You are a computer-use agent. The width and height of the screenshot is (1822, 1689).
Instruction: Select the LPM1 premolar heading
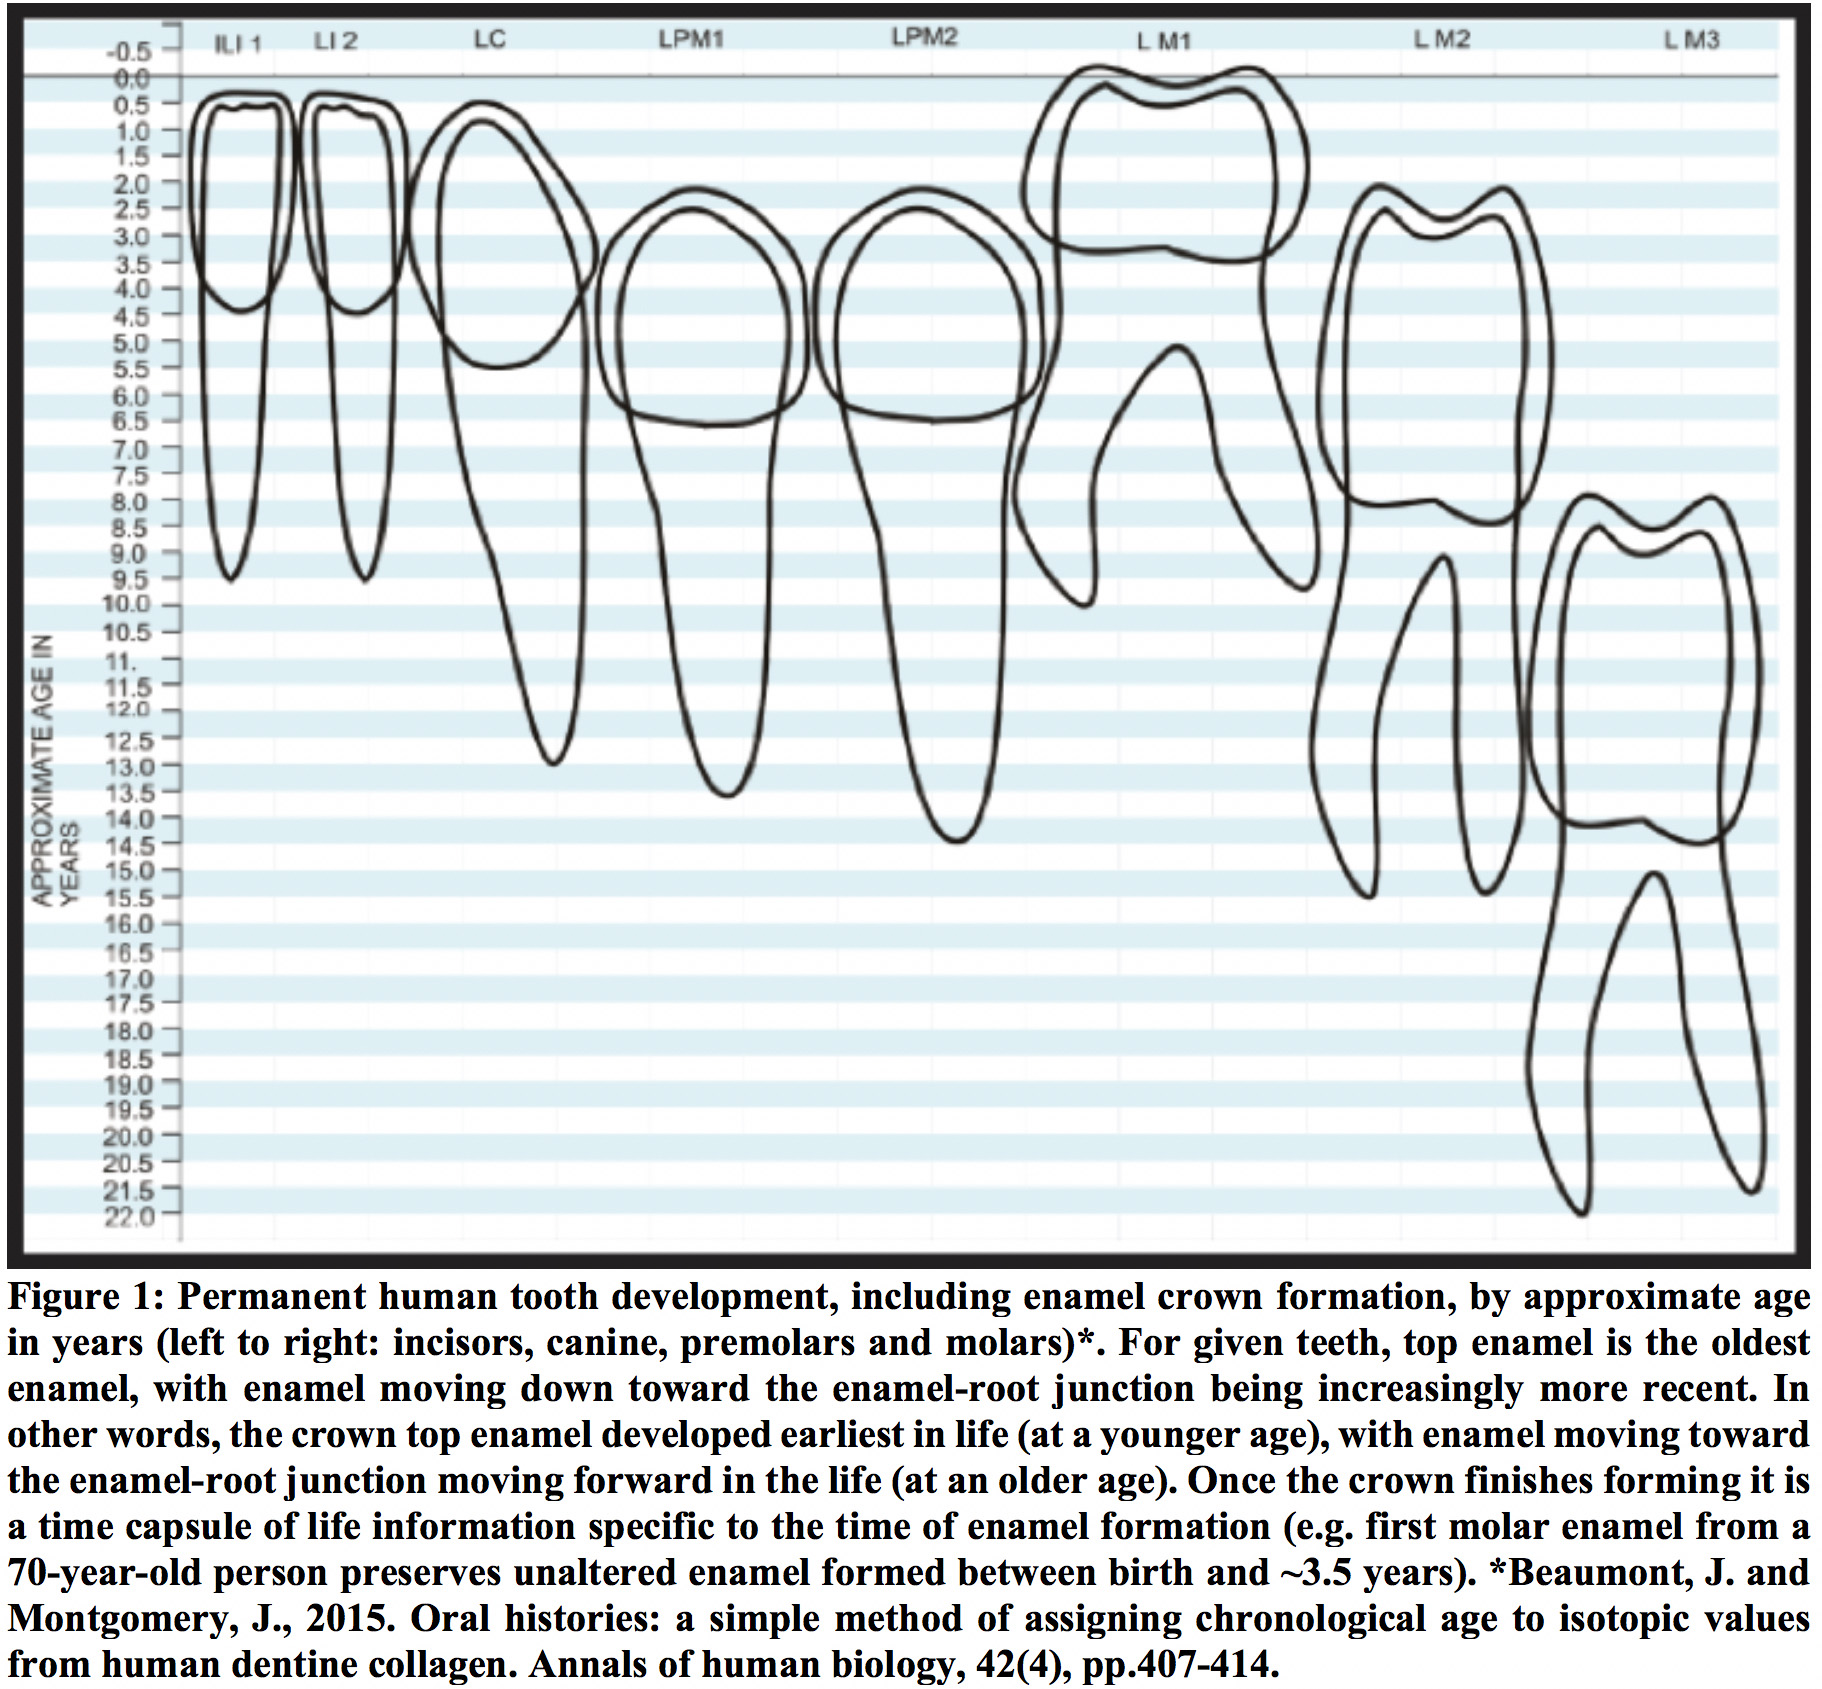pyautogui.click(x=690, y=40)
